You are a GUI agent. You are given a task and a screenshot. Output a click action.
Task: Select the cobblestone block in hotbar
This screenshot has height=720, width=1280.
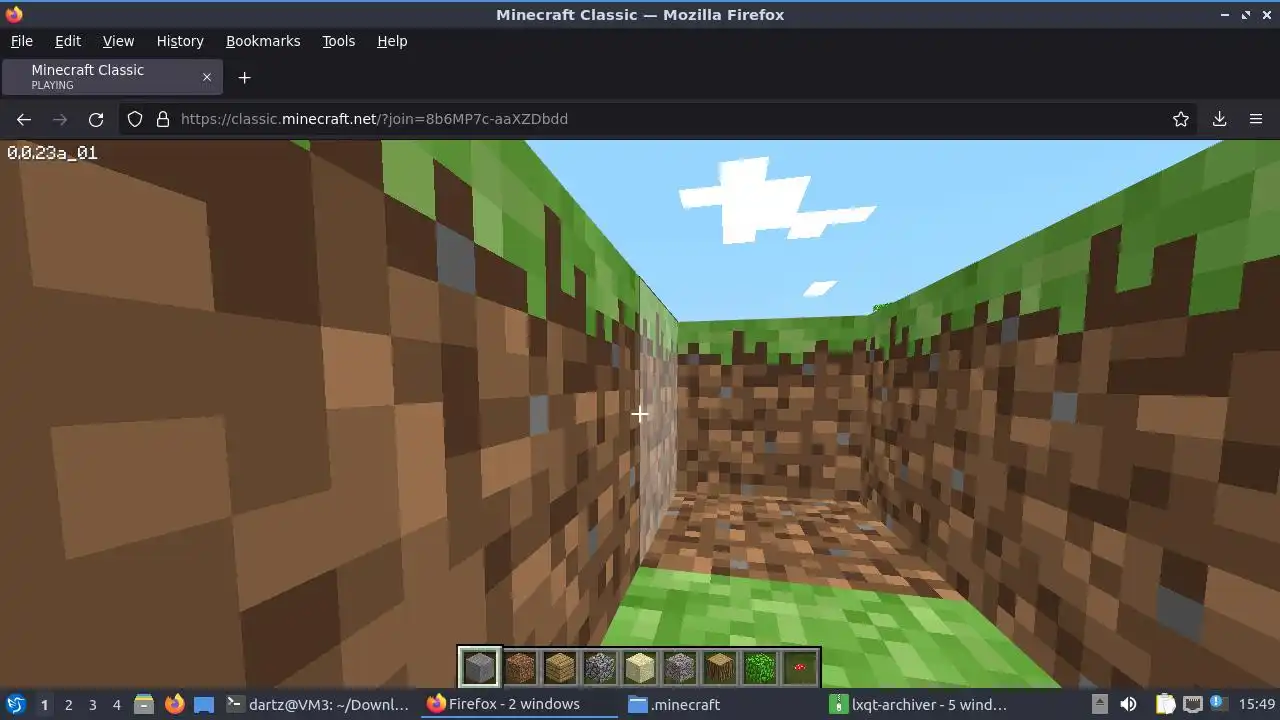tap(600, 667)
